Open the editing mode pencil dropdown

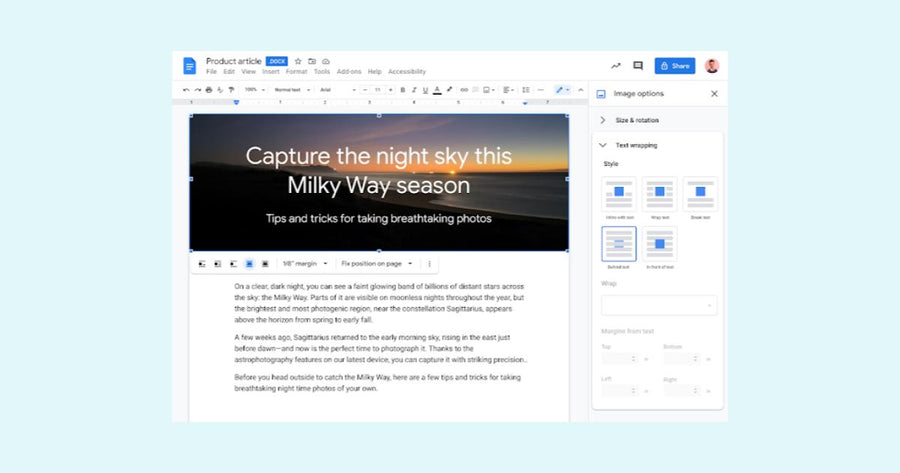click(x=562, y=90)
